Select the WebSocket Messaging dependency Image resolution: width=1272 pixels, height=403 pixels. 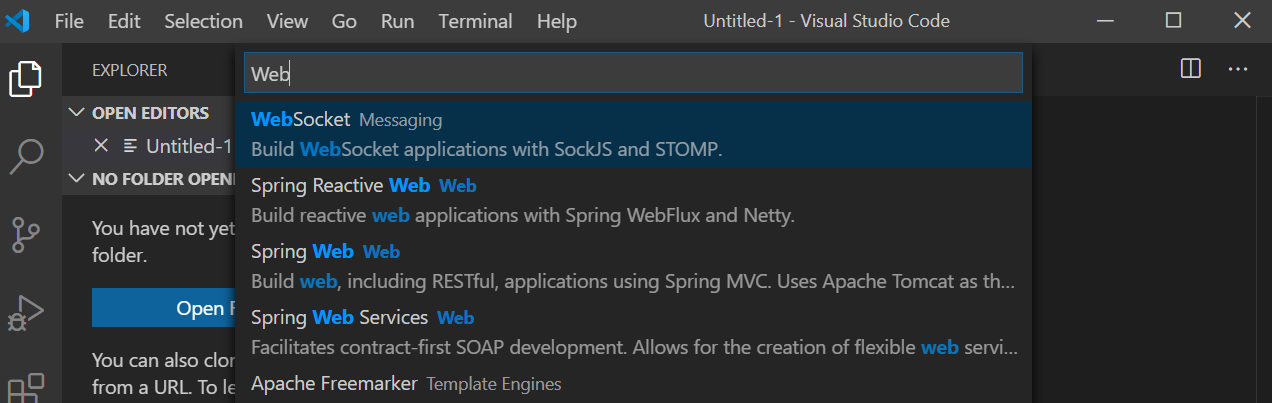[634, 135]
